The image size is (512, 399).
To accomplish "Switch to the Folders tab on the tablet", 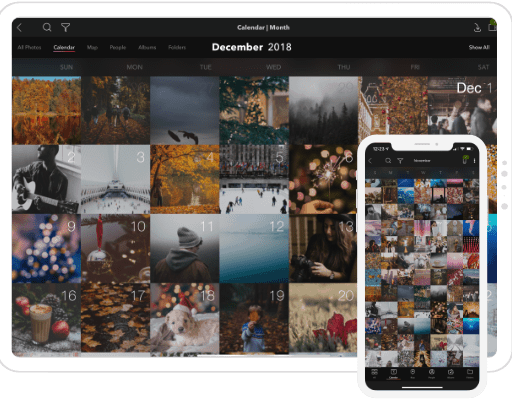I will pyautogui.click(x=177, y=47).
